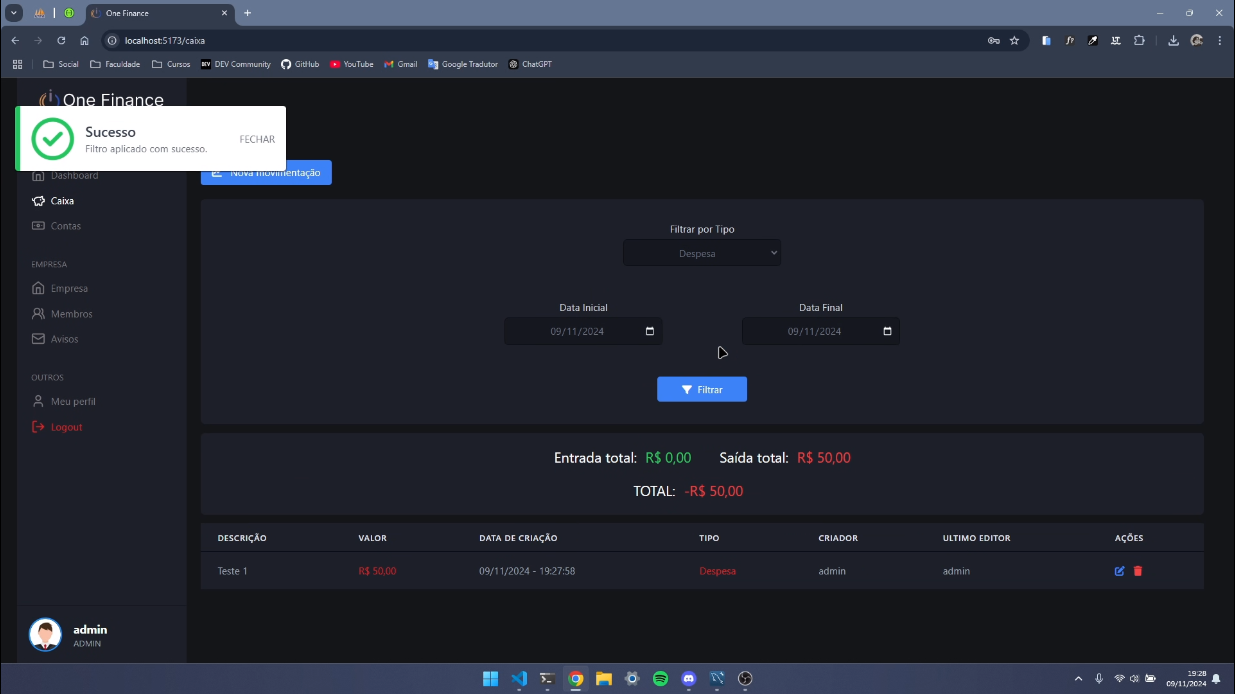Viewport: 1235px width, 694px height.
Task: Open Spotify from the taskbar
Action: pos(660,678)
